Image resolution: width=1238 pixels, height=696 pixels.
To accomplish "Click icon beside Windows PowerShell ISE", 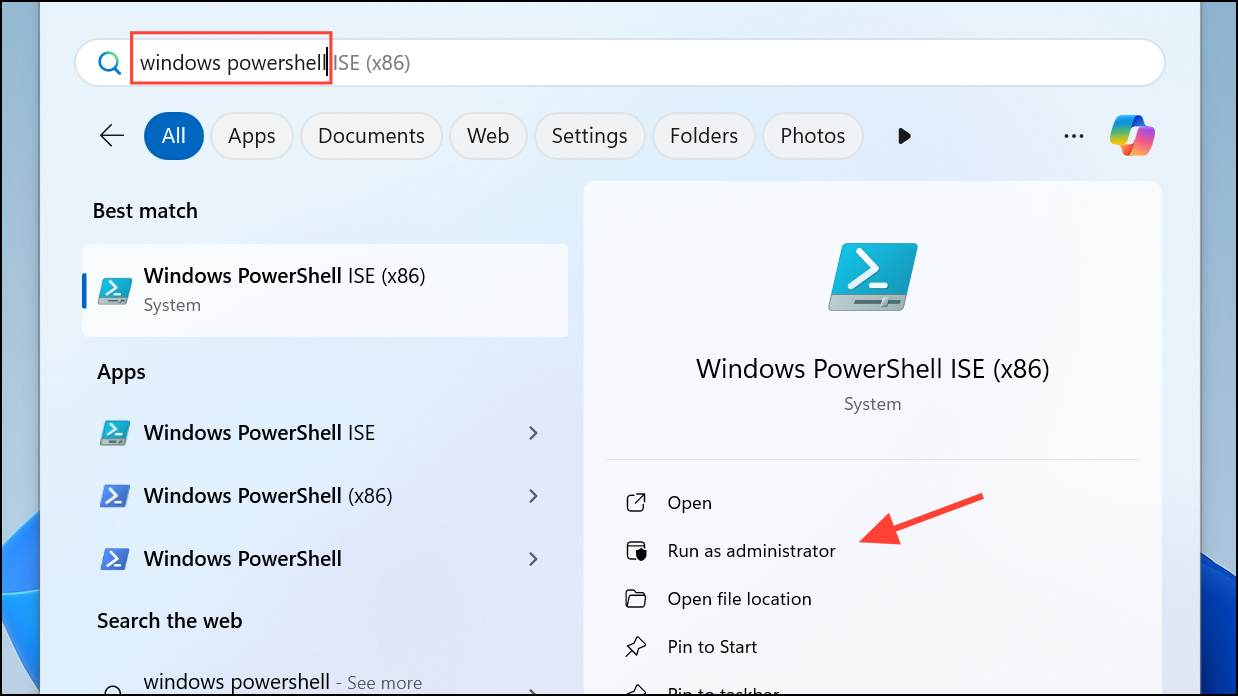I will coord(115,433).
